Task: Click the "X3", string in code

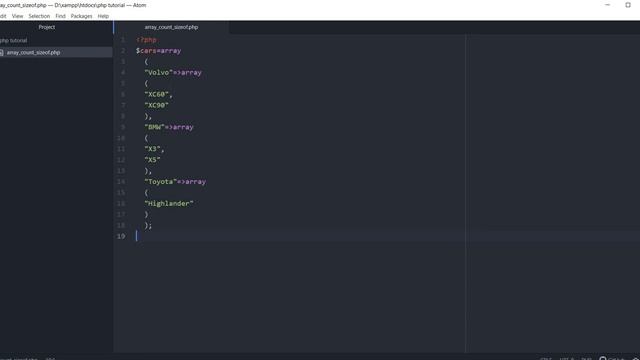Action: click(154, 149)
